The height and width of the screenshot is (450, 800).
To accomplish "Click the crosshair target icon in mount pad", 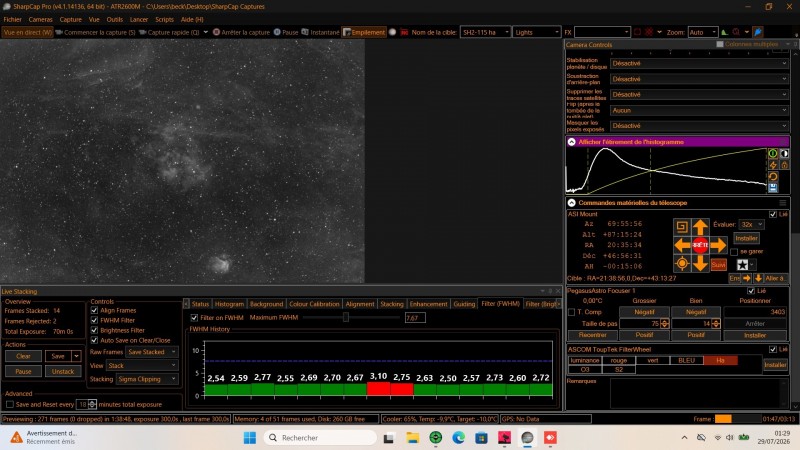I will coord(682,264).
